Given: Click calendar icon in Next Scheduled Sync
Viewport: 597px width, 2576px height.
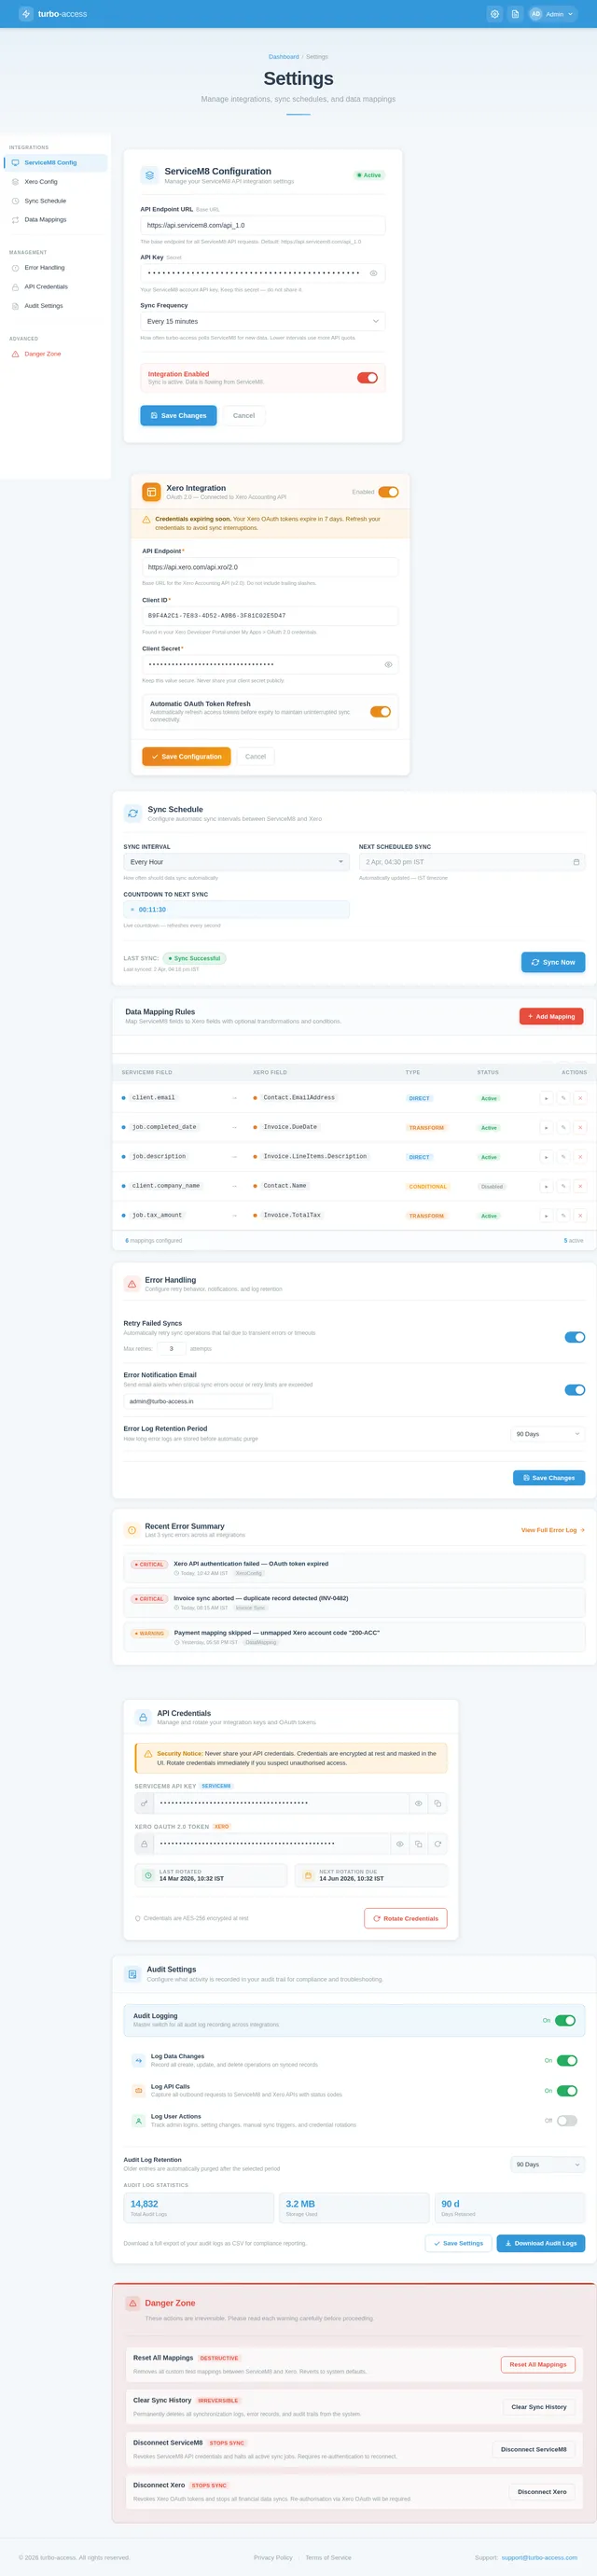Looking at the screenshot, I should 576,862.
